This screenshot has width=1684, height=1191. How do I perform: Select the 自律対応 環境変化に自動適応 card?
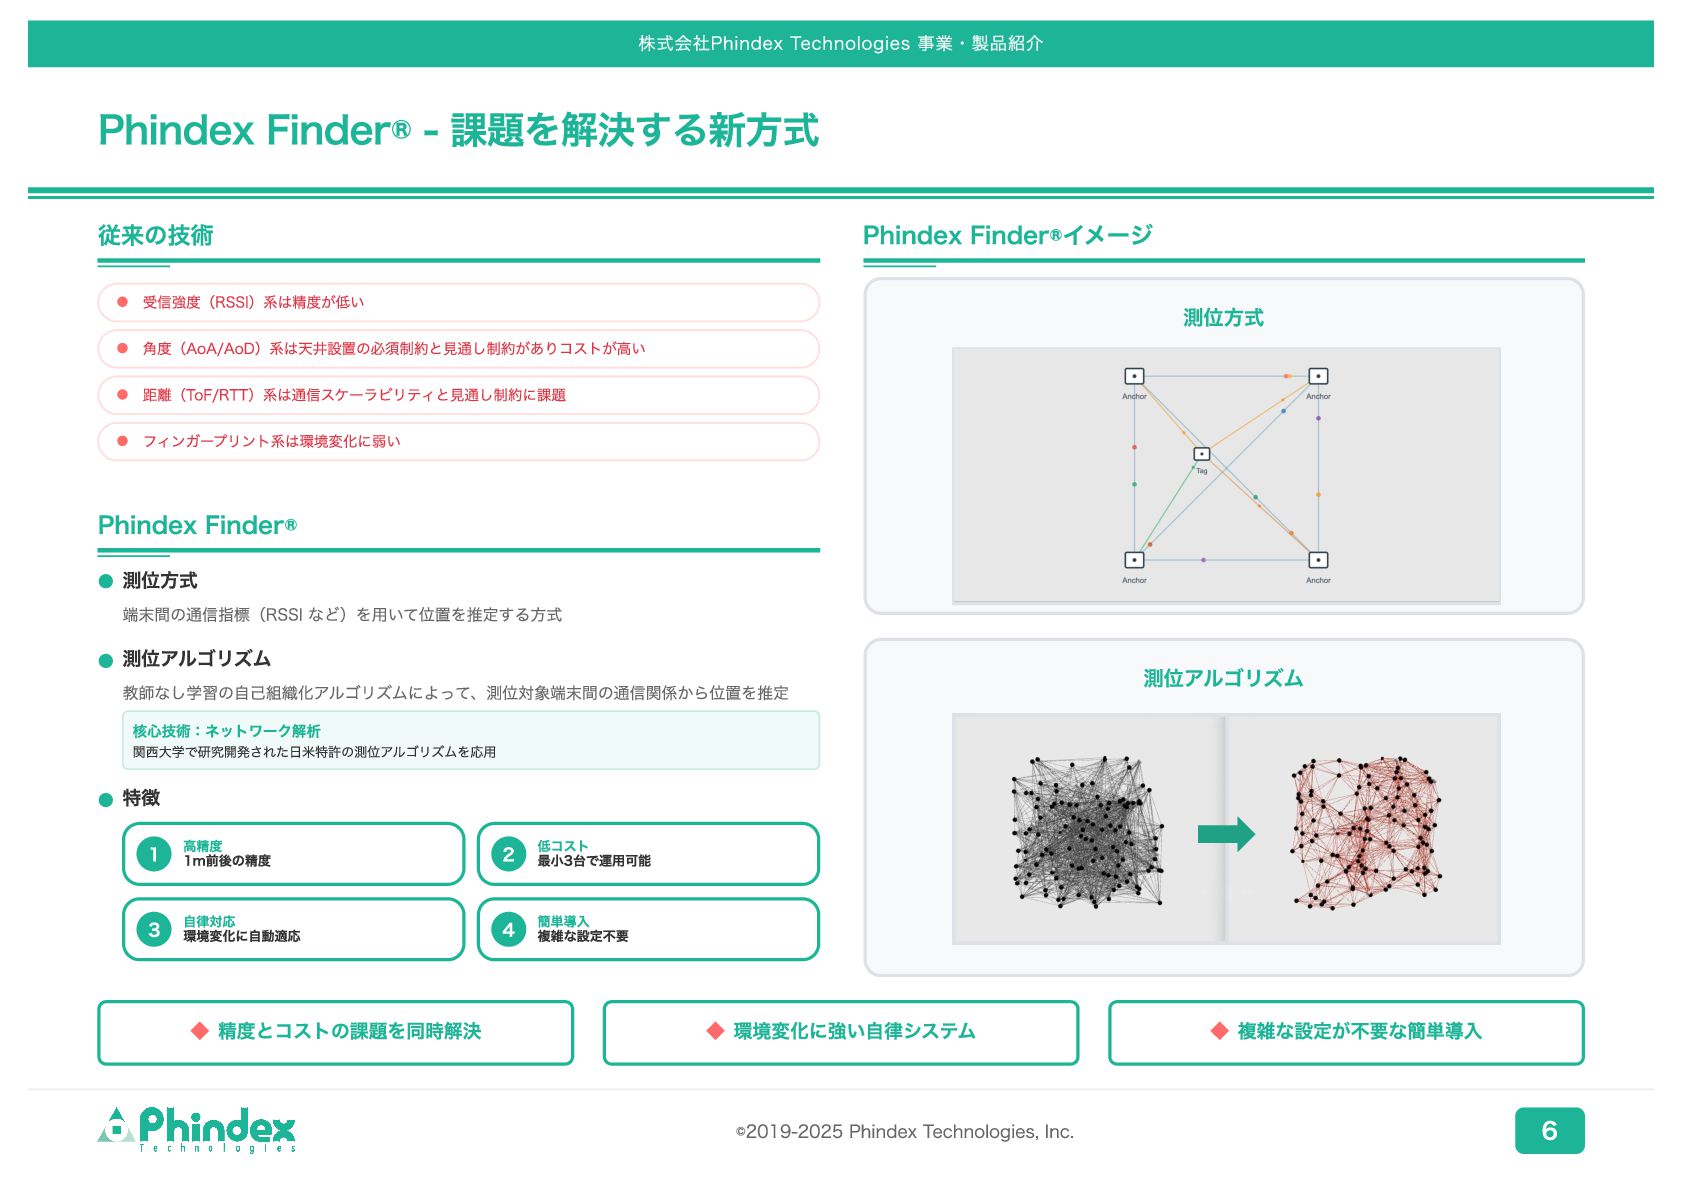coord(294,929)
